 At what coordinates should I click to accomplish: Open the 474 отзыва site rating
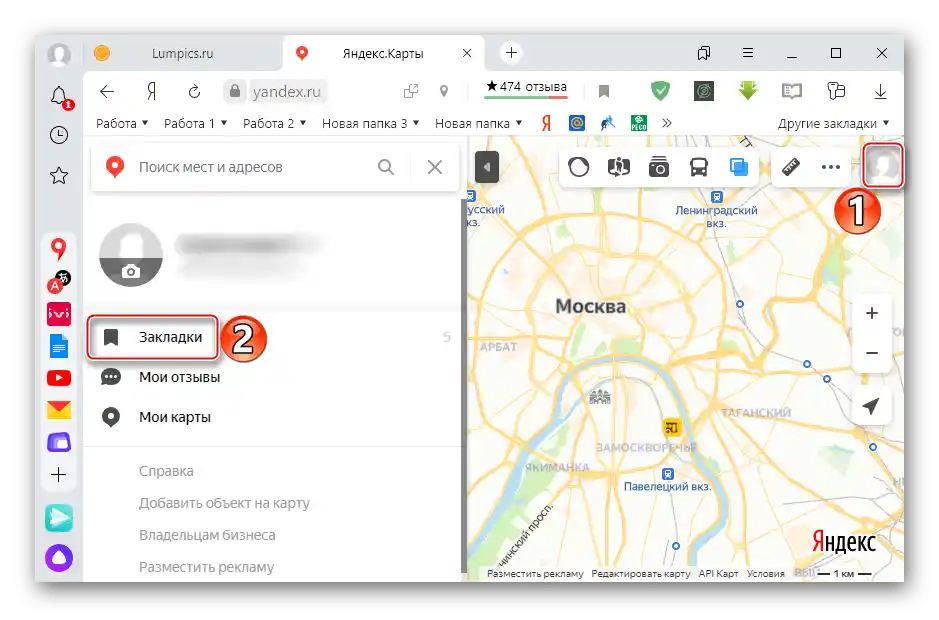(526, 87)
